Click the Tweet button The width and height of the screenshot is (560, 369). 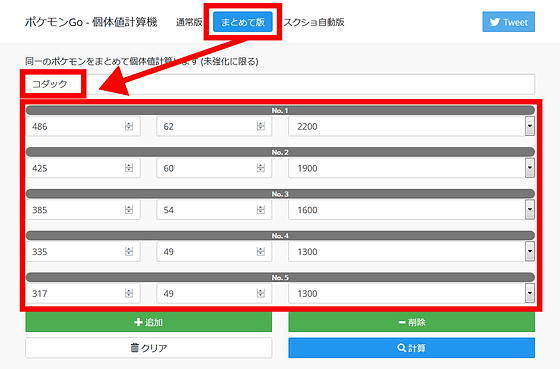[509, 22]
